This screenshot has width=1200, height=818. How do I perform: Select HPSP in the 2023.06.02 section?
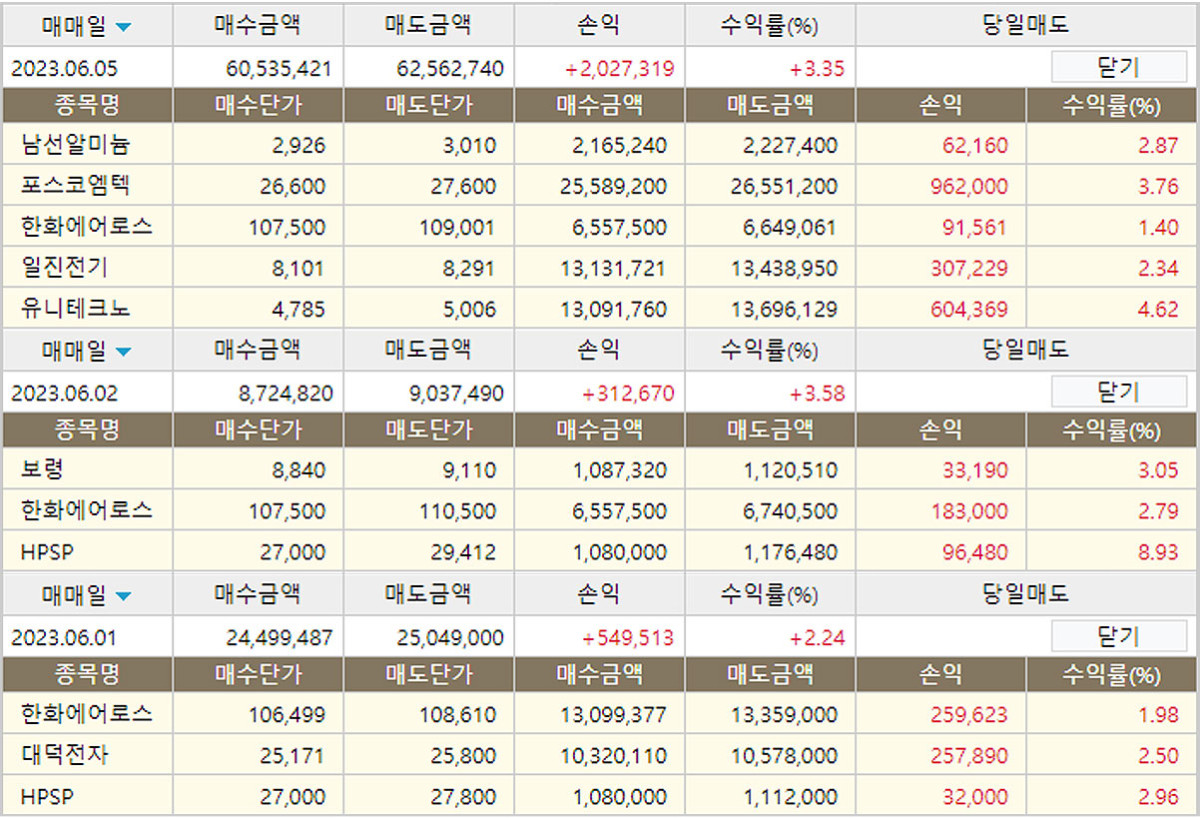pos(47,552)
